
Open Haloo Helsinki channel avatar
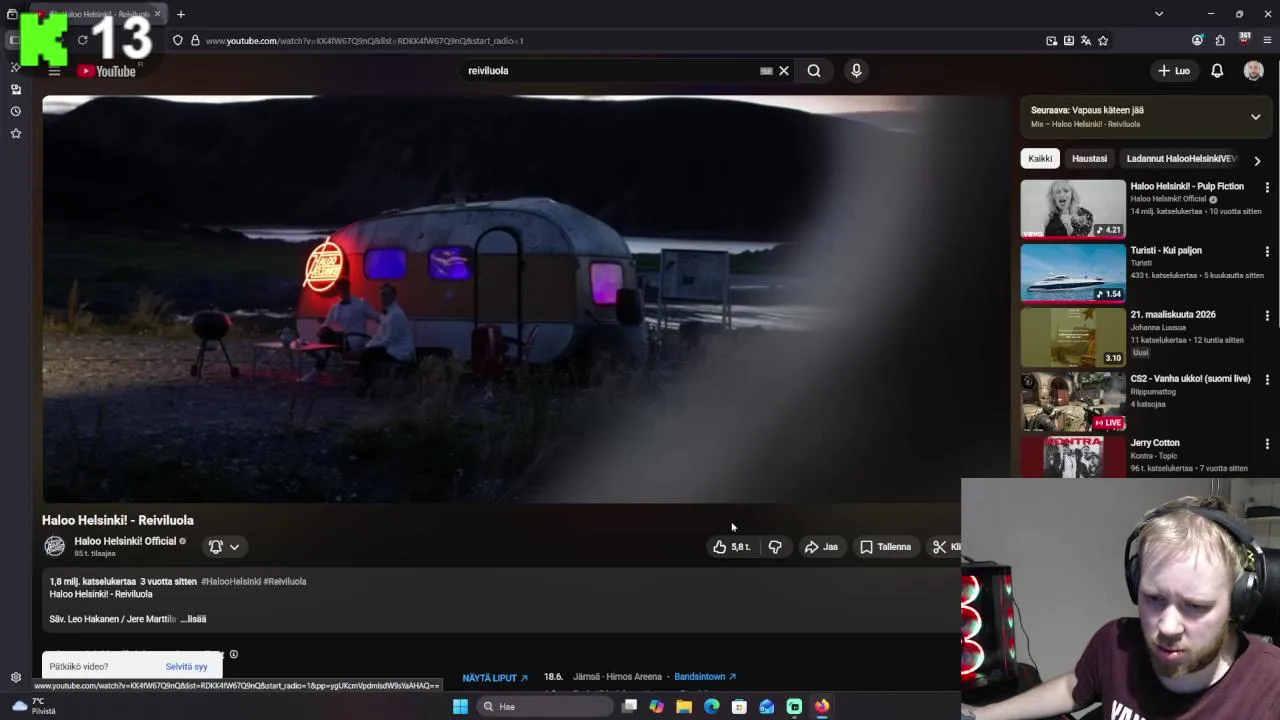54,546
